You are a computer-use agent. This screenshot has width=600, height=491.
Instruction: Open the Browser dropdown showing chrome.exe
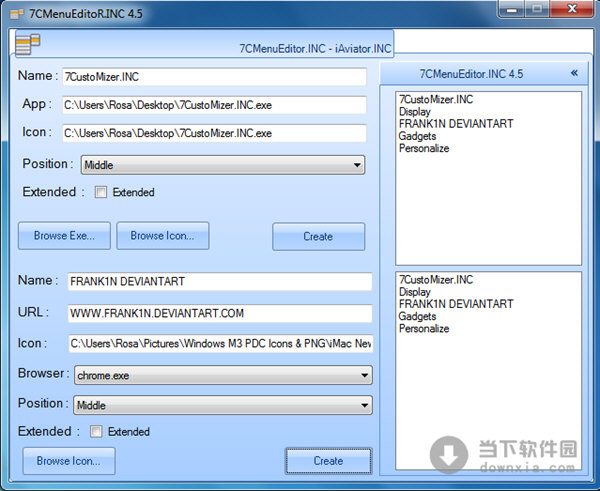coord(223,375)
